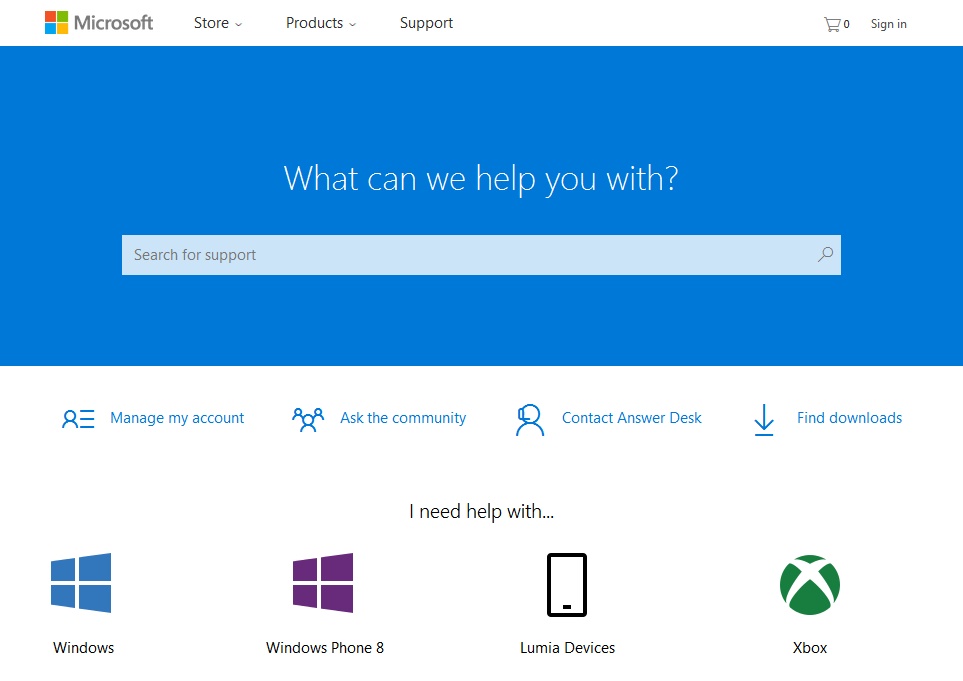Open the Contact Answer Desk link

(631, 418)
